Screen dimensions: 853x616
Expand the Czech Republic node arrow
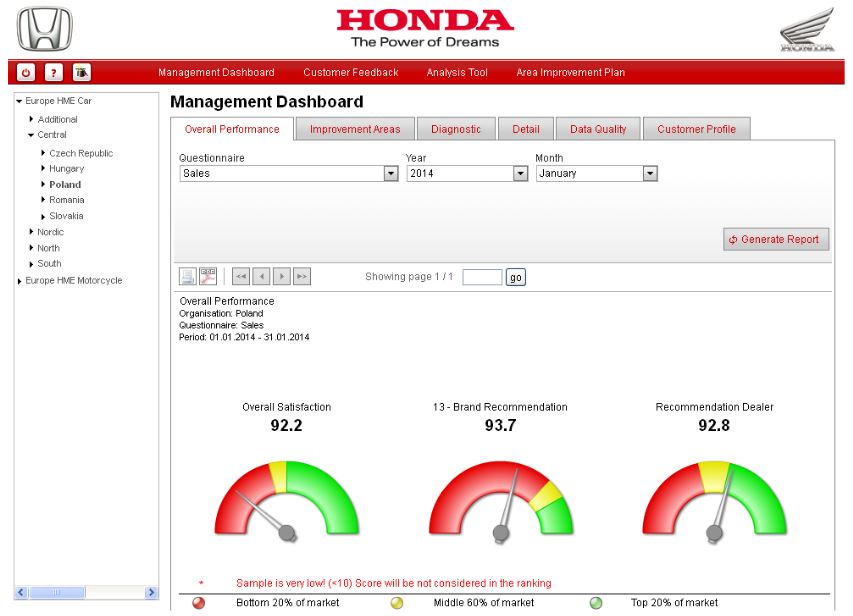pyautogui.click(x=43, y=153)
